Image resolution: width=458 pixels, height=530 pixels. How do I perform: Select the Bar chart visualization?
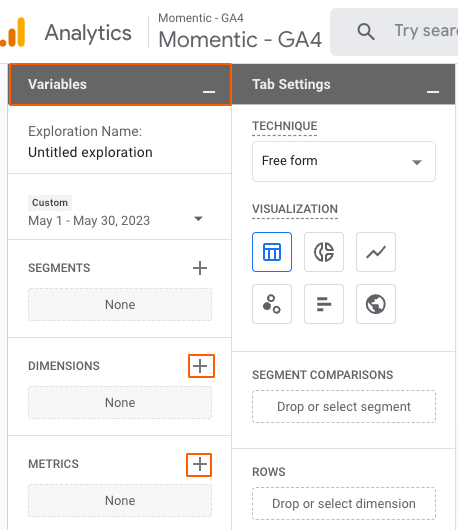click(x=324, y=304)
